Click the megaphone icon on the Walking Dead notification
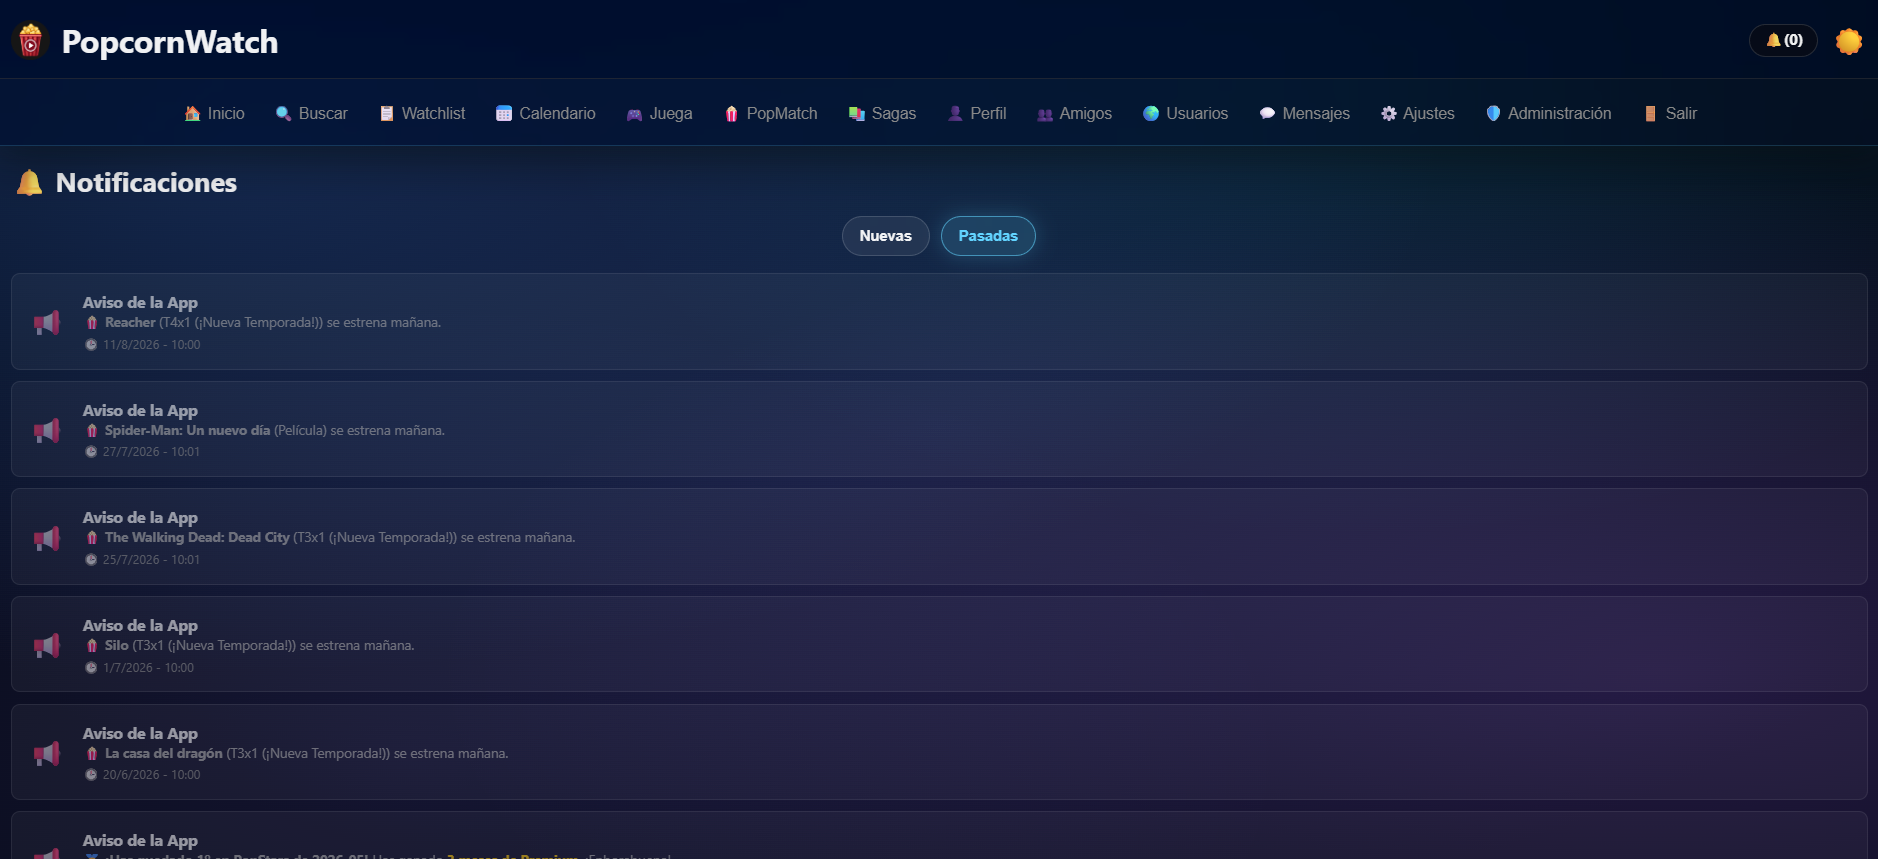1878x859 pixels. [x=47, y=538]
